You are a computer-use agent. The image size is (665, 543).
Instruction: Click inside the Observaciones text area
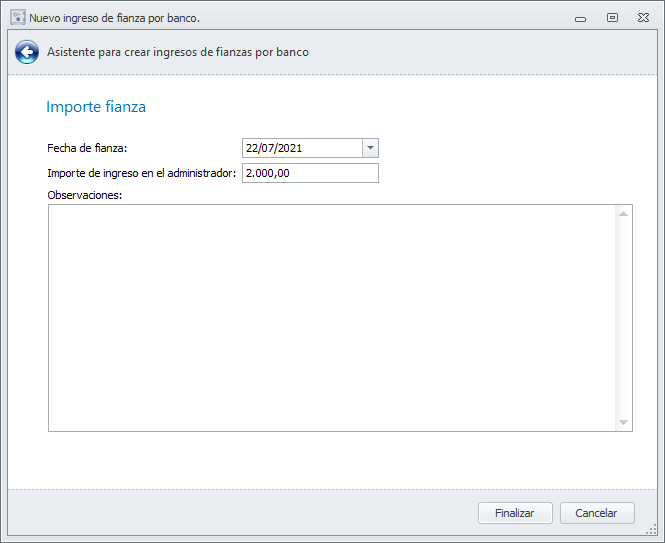tap(332, 318)
